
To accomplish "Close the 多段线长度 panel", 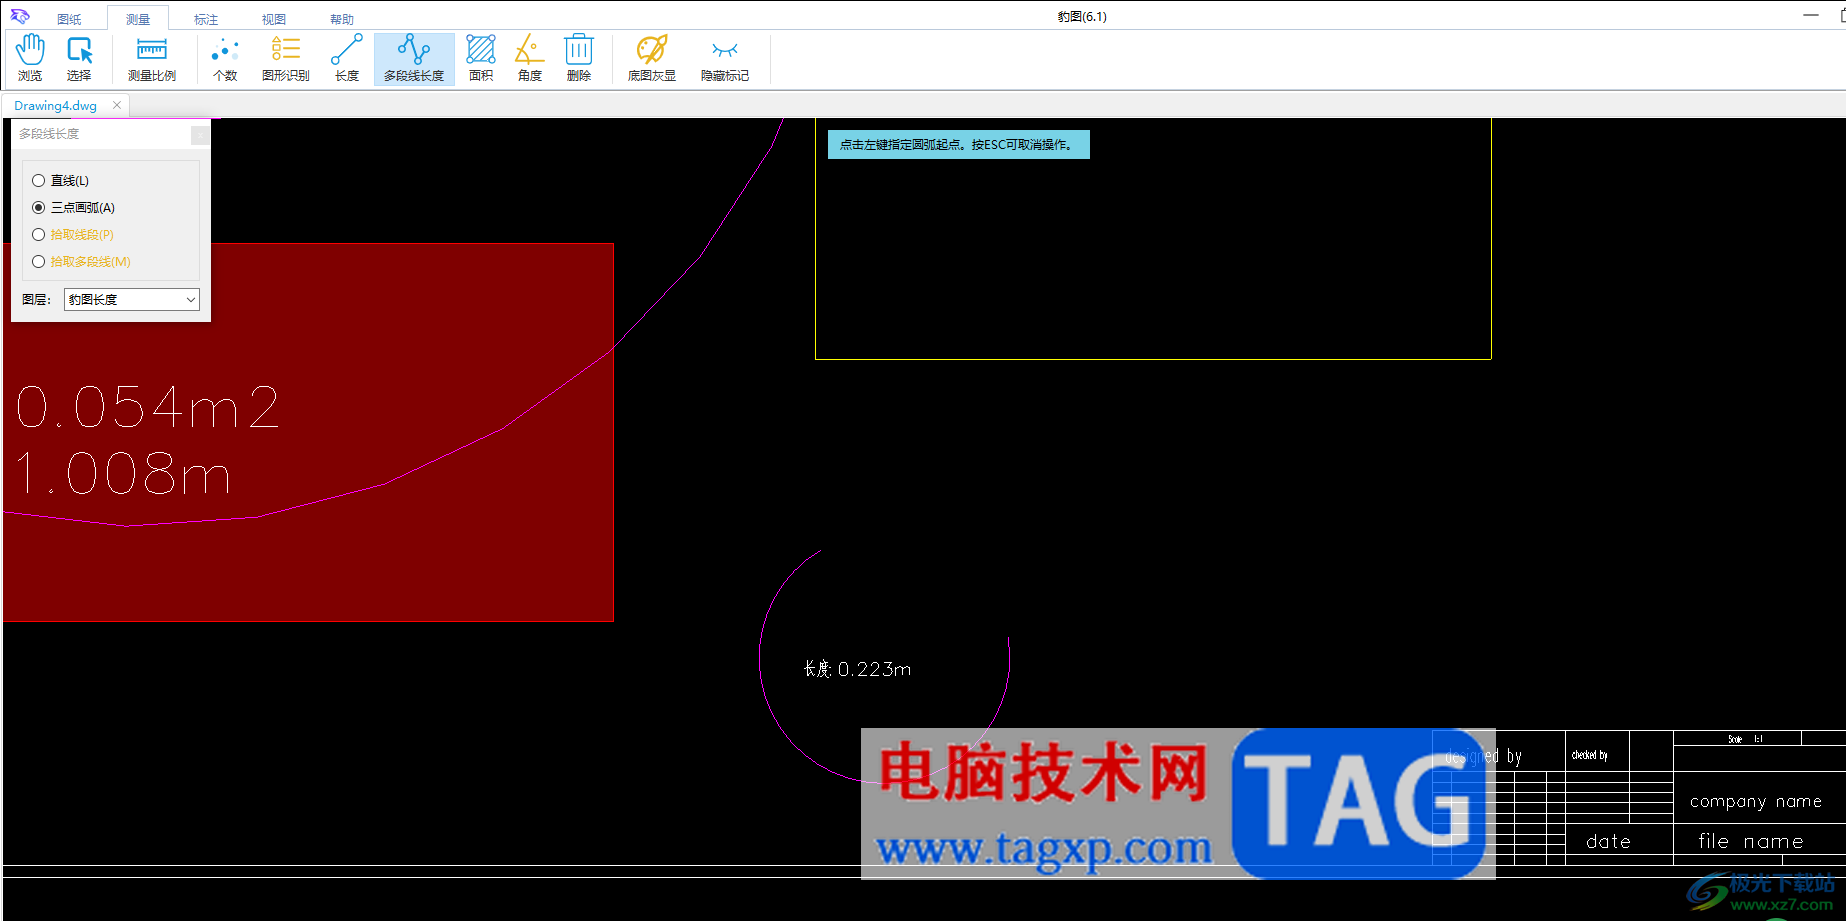I will (200, 134).
